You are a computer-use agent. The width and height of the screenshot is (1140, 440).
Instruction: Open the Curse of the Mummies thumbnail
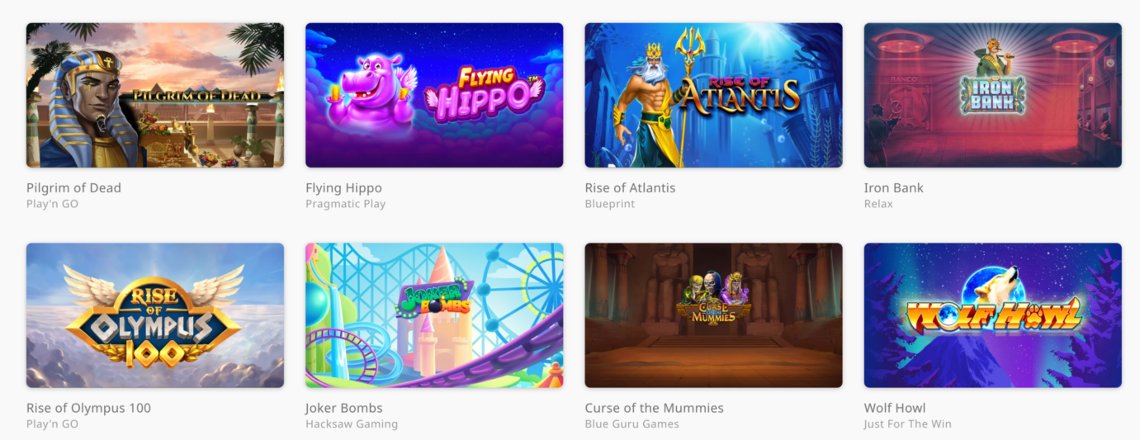click(713, 316)
